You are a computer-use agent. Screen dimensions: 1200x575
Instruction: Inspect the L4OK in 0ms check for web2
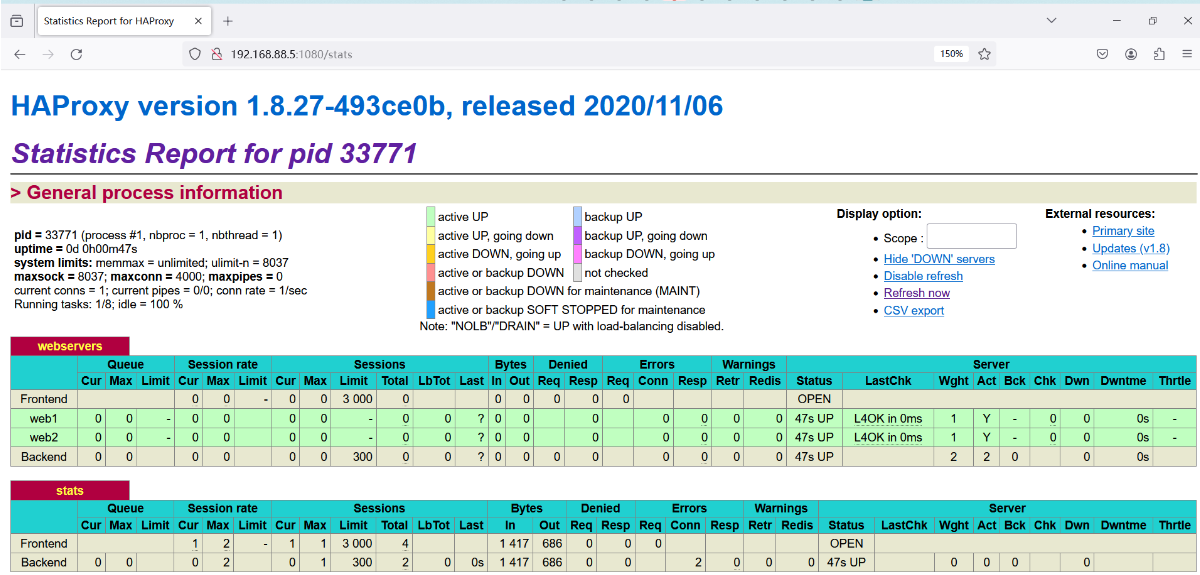[x=888, y=437]
